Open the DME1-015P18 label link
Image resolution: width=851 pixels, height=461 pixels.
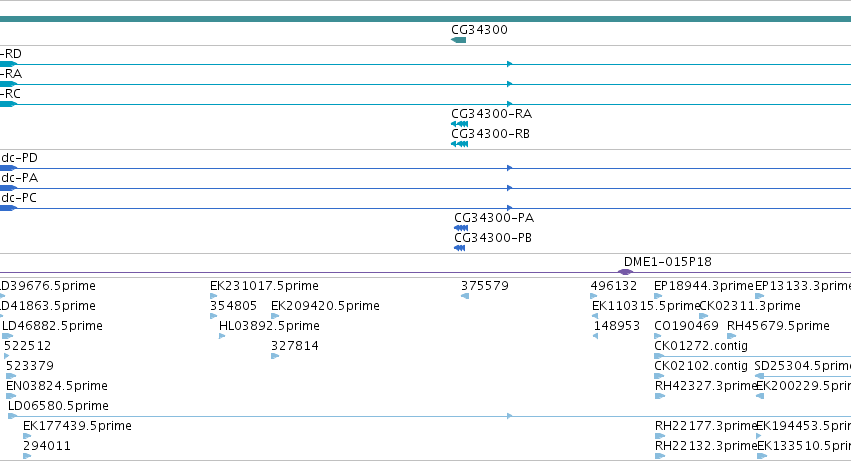click(x=668, y=262)
